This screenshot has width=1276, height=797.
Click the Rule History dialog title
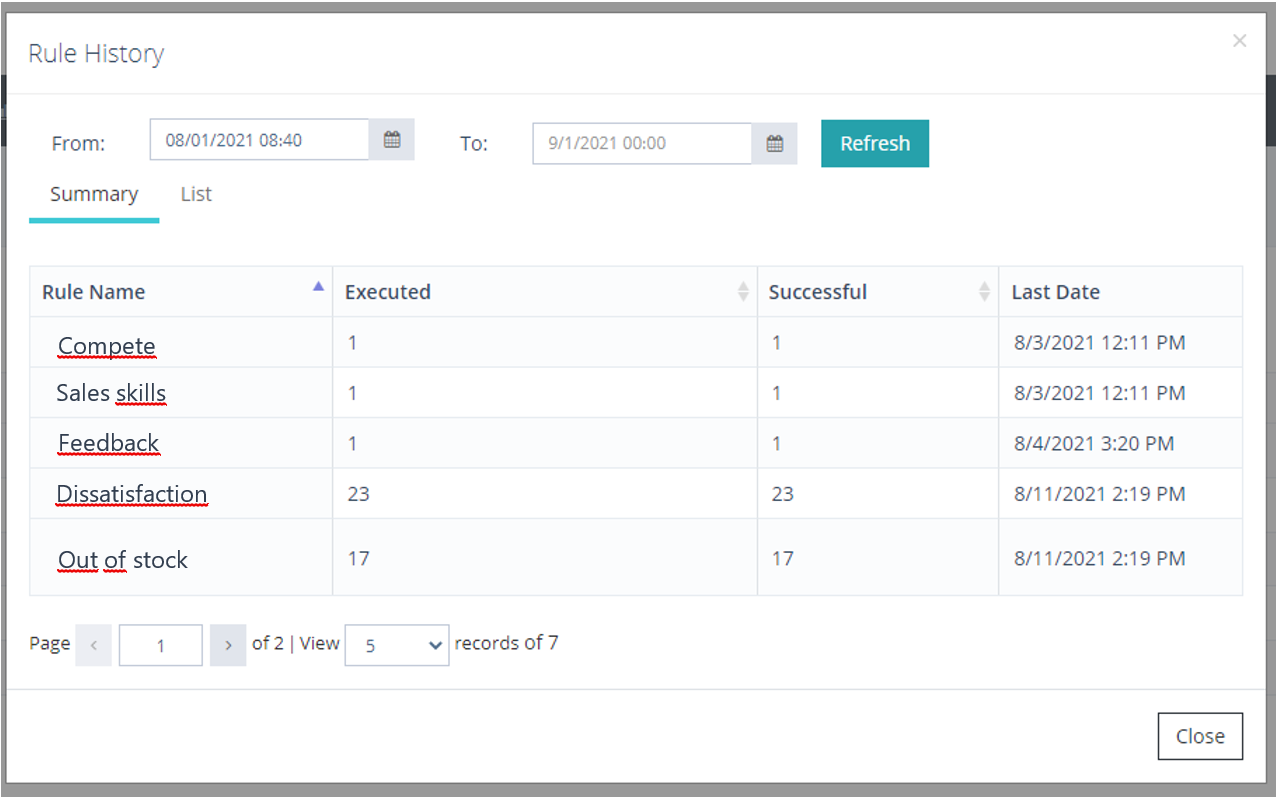(96, 53)
